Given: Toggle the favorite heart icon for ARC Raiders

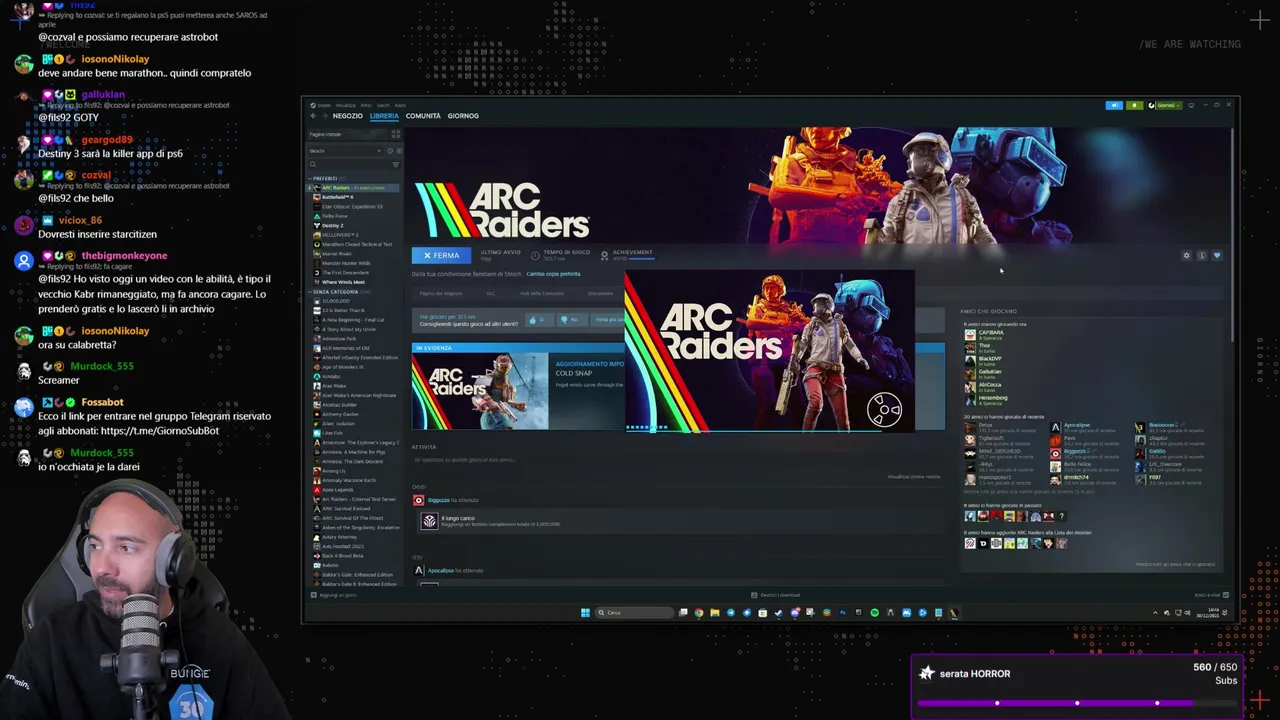Looking at the screenshot, I should coord(1217,255).
